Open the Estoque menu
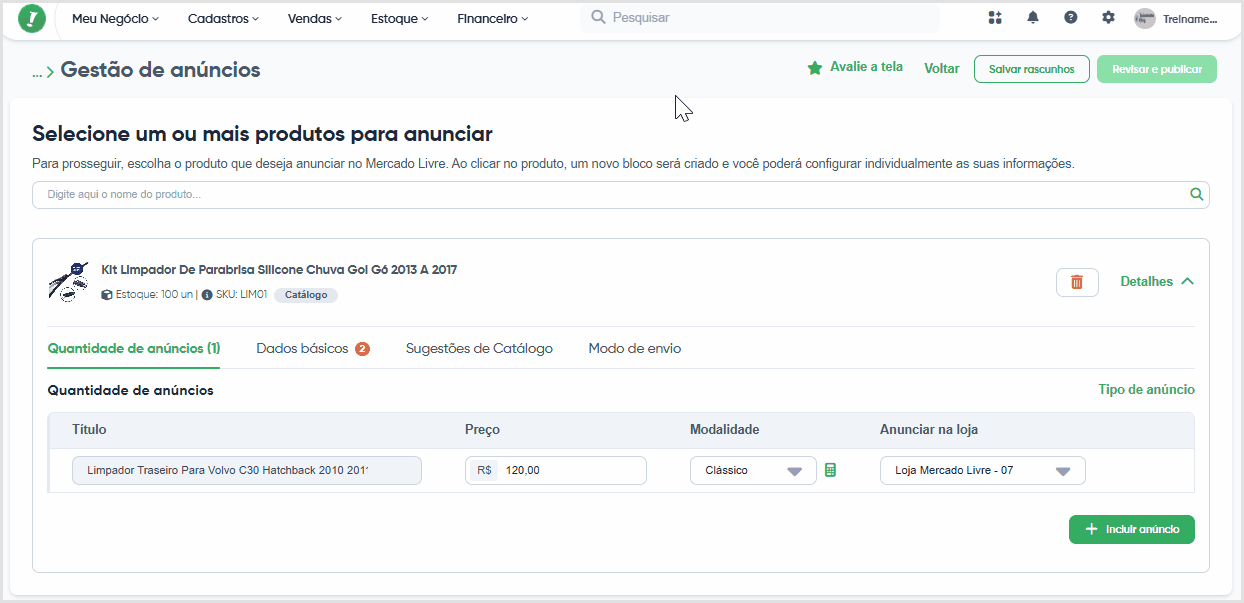 click(x=400, y=18)
